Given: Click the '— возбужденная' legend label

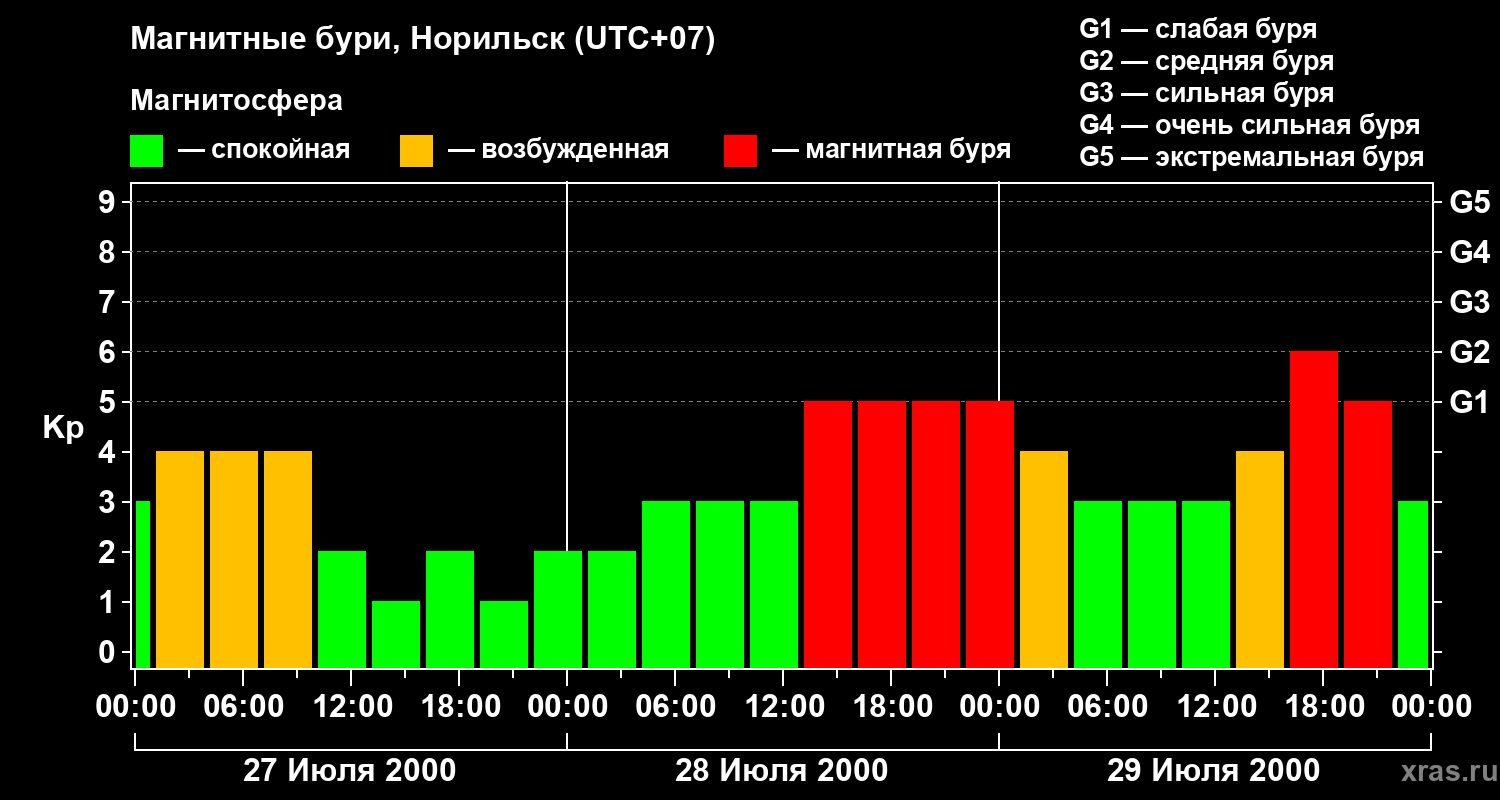Looking at the screenshot, I should click(558, 151).
